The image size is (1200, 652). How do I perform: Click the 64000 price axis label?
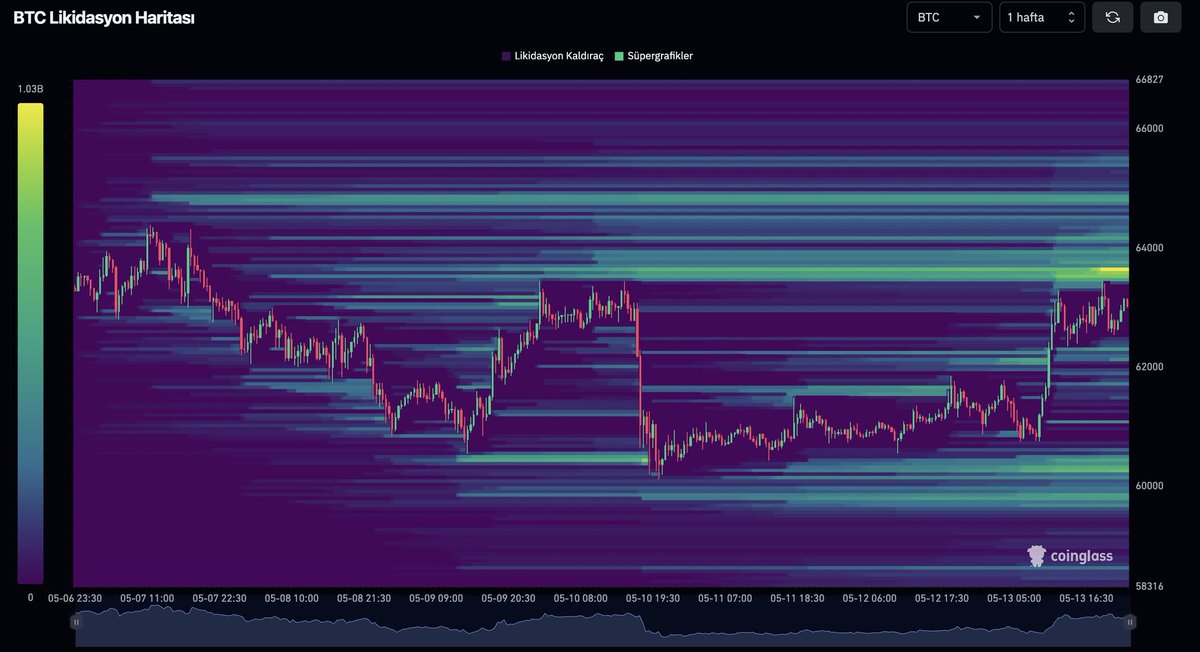pyautogui.click(x=1148, y=248)
